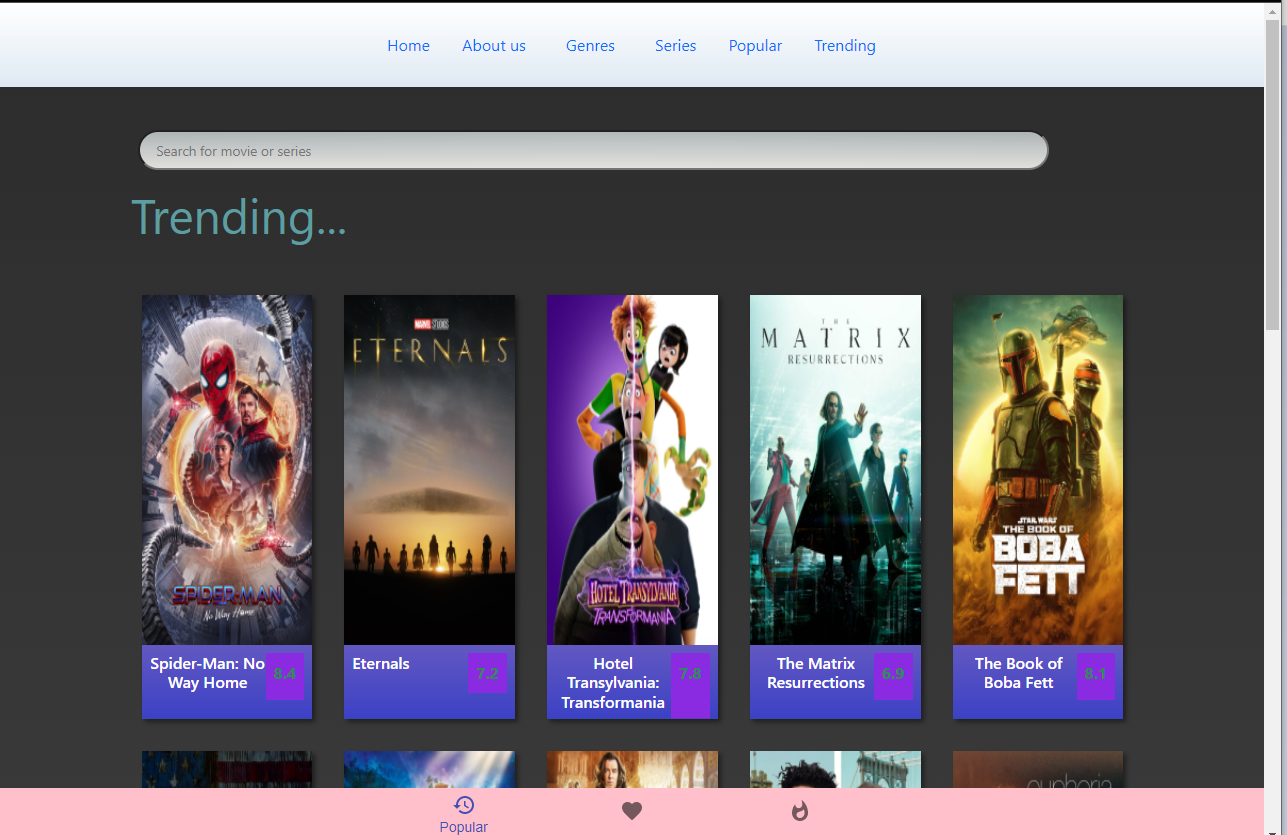
Task: Open the Eternals movie poster
Action: (429, 470)
